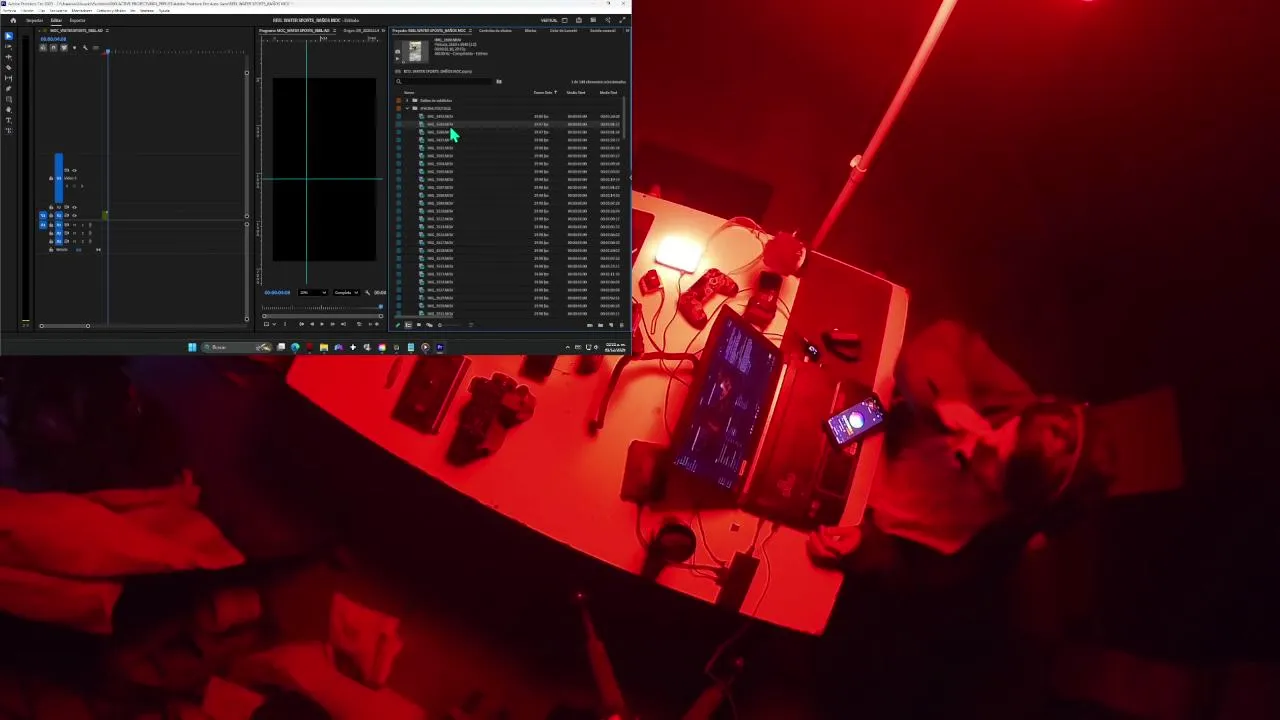
Task: Toggle V1 track output eye
Action: pyautogui.click(x=74, y=215)
